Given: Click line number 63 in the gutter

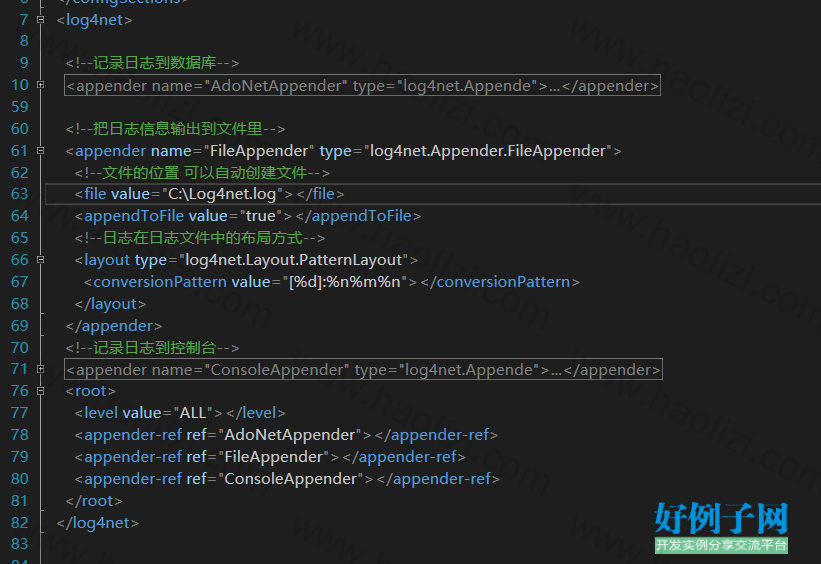Looking at the screenshot, I should [x=19, y=194].
